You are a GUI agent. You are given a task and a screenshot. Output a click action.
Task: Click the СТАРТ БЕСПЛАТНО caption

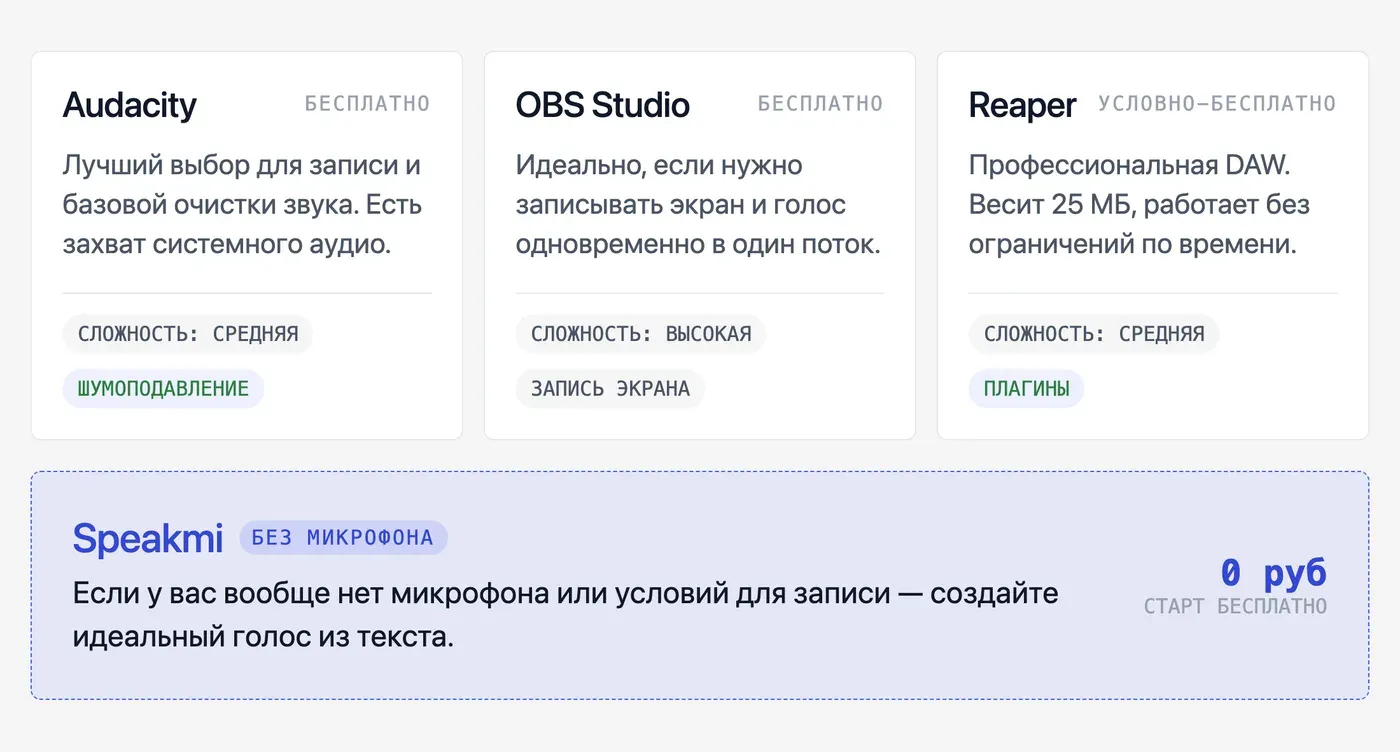1235,606
